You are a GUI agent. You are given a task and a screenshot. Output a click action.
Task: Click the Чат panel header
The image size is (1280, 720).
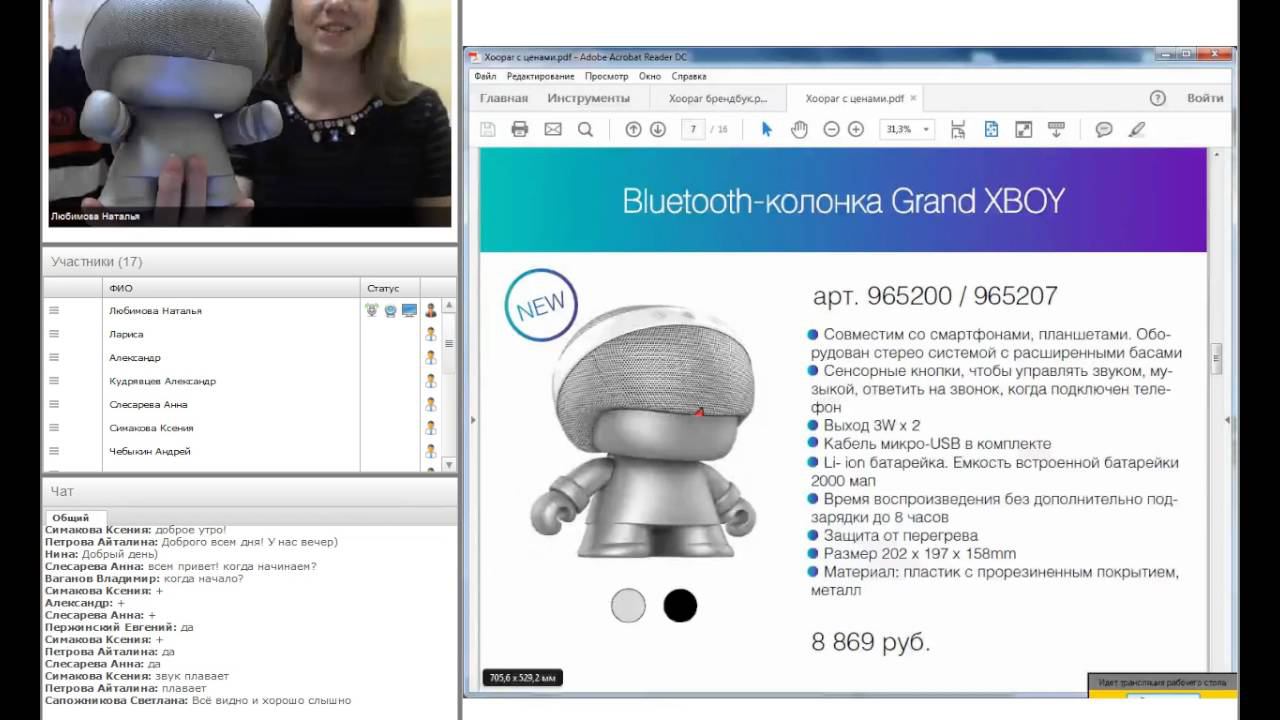(x=250, y=491)
